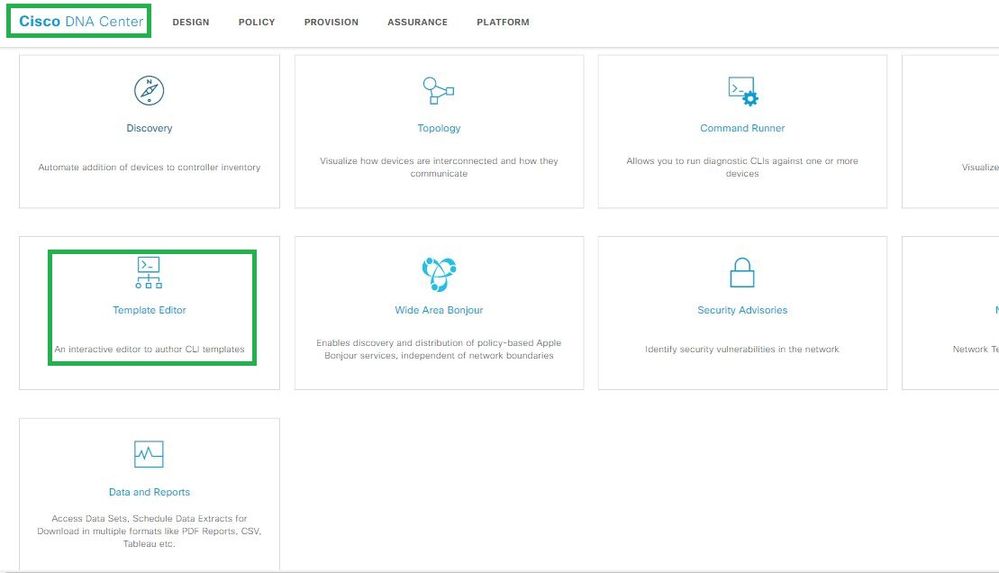Open the Template Editor link
Viewport: 999px width, 573px height.
click(x=149, y=310)
